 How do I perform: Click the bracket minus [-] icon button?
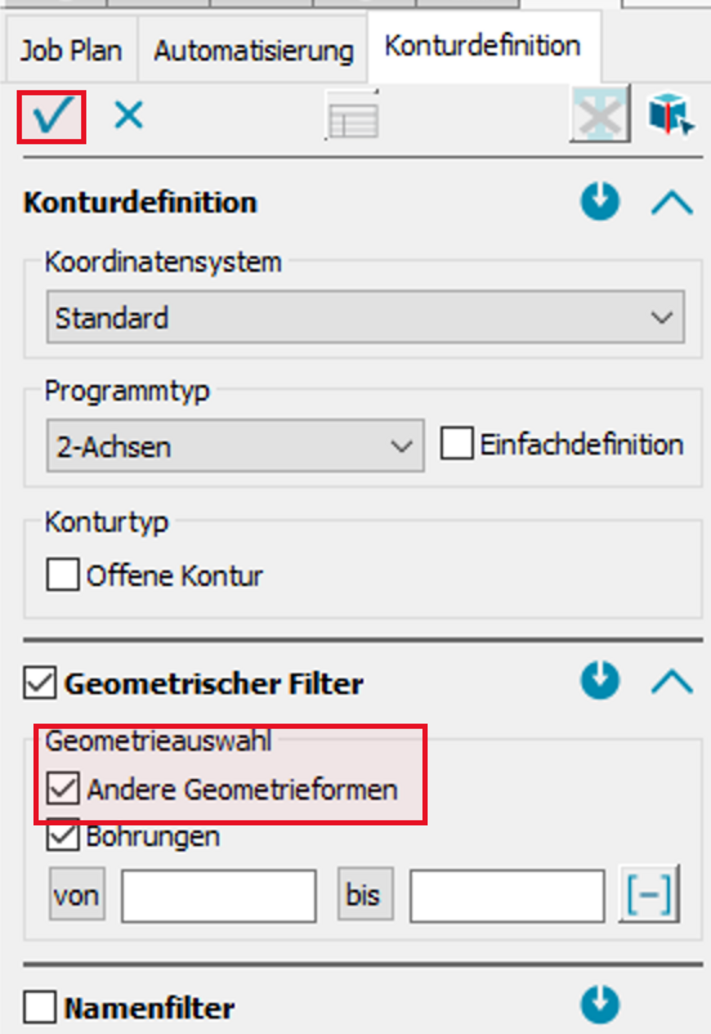coord(649,895)
